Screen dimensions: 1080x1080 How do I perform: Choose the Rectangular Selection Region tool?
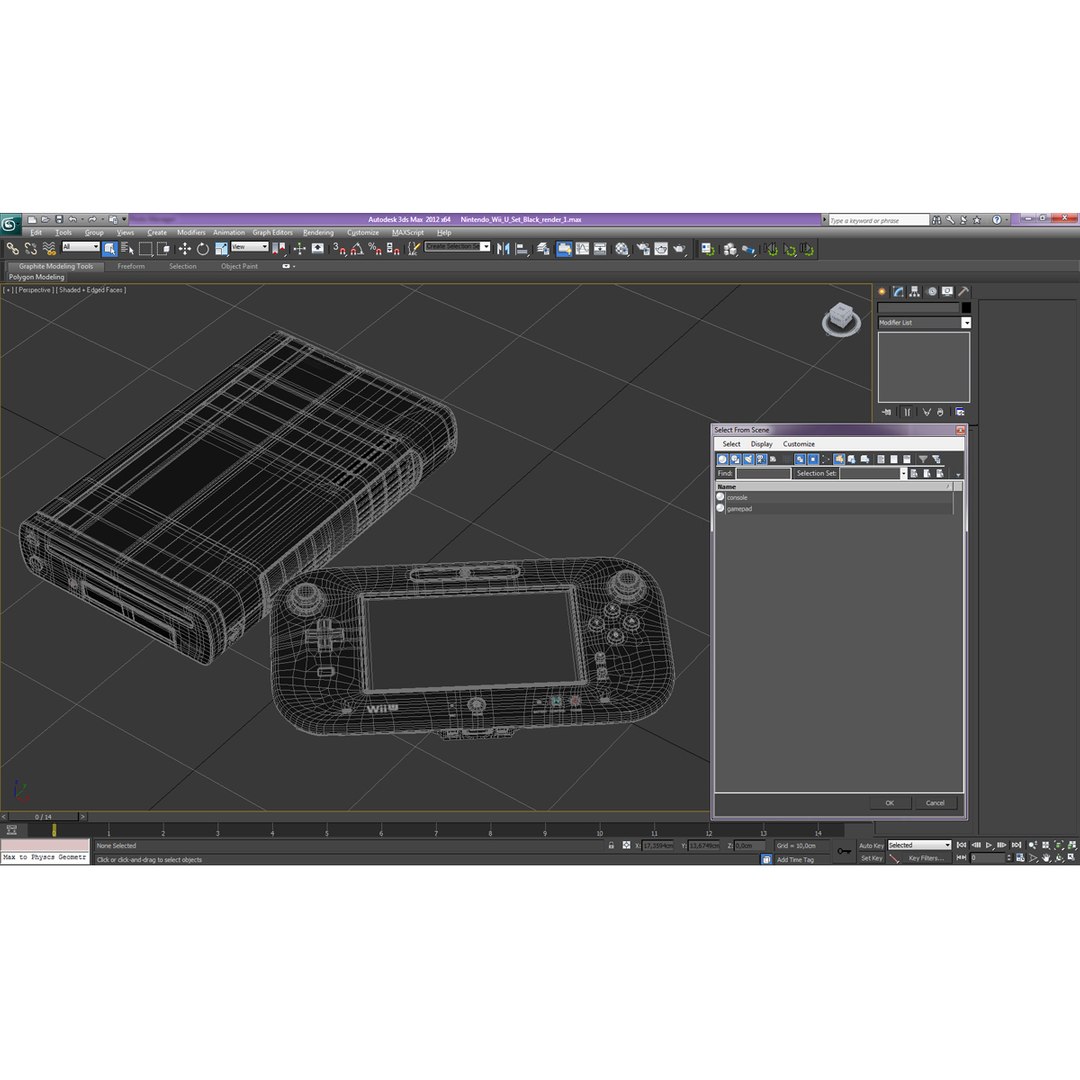[145, 249]
